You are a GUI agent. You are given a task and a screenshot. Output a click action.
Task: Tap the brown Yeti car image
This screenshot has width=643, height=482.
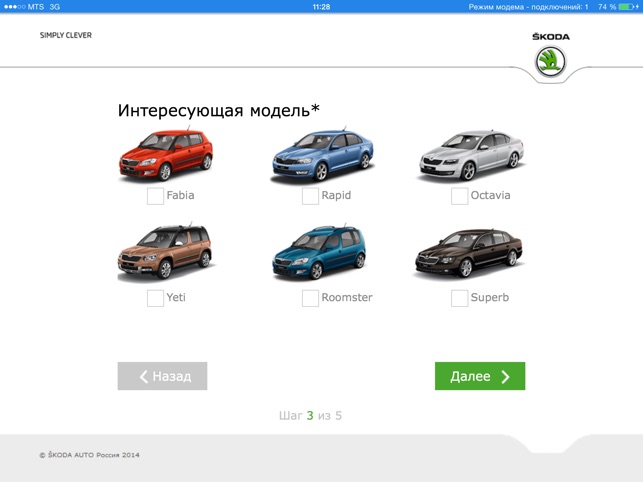click(x=165, y=252)
